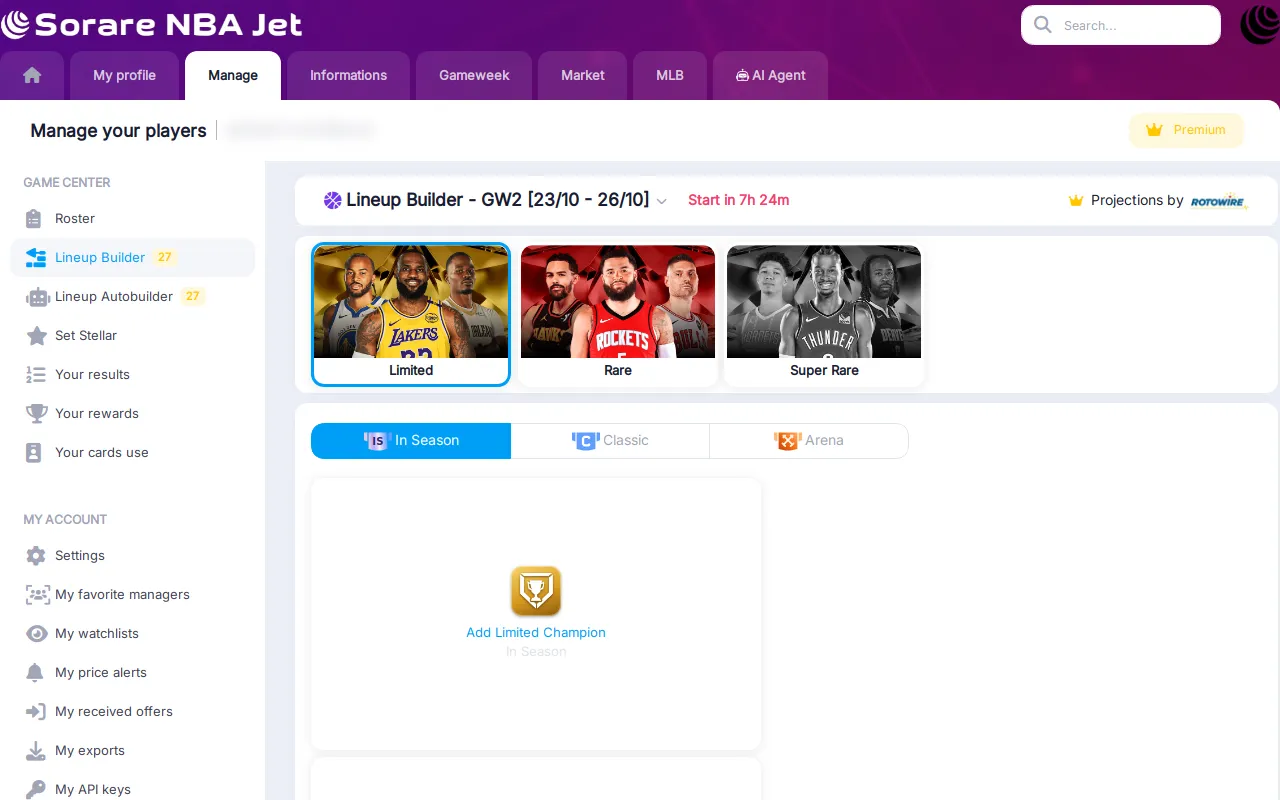Click the Roster clipboard icon
1280x800 pixels.
pos(35,218)
